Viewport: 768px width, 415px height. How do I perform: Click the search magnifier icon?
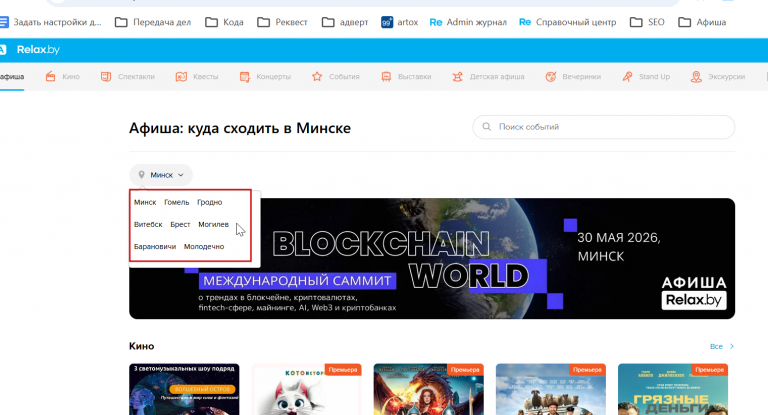coord(486,127)
